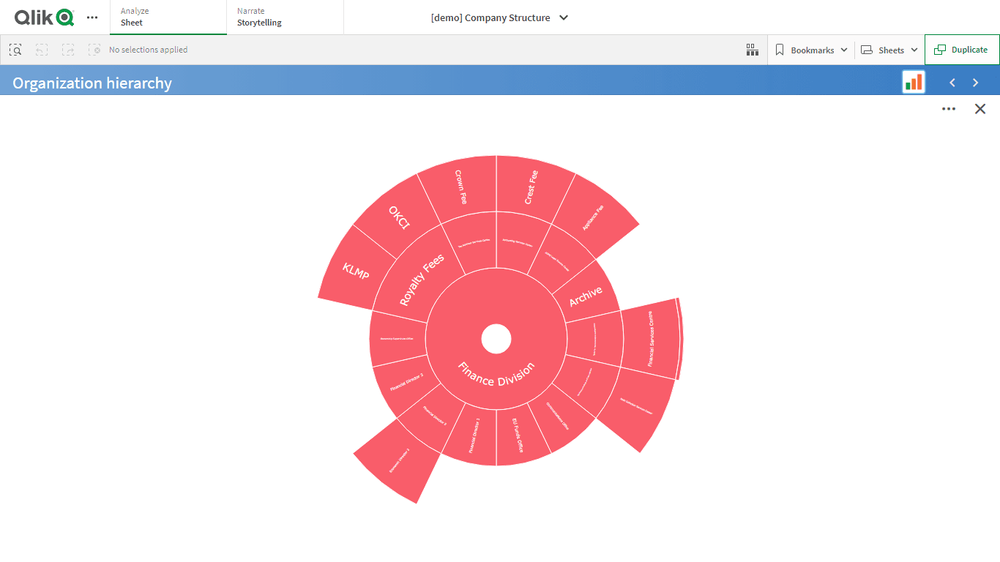The image size is (1000, 562).
Task: Open the Smart Search tool
Action: [16, 50]
